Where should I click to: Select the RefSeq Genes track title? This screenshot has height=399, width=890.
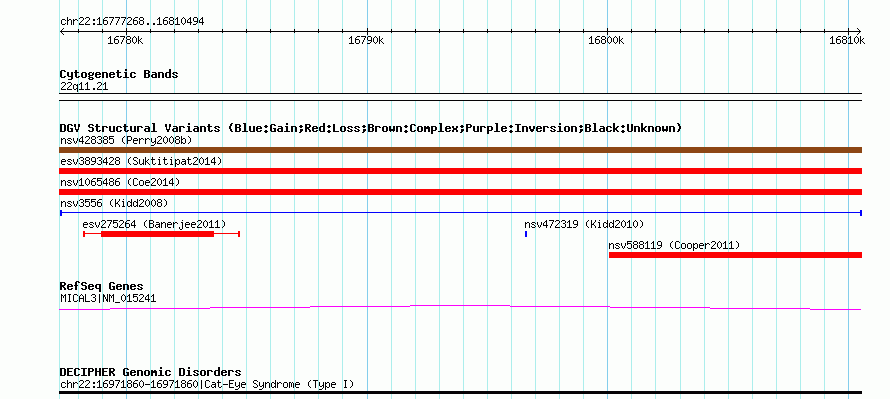pos(102,287)
